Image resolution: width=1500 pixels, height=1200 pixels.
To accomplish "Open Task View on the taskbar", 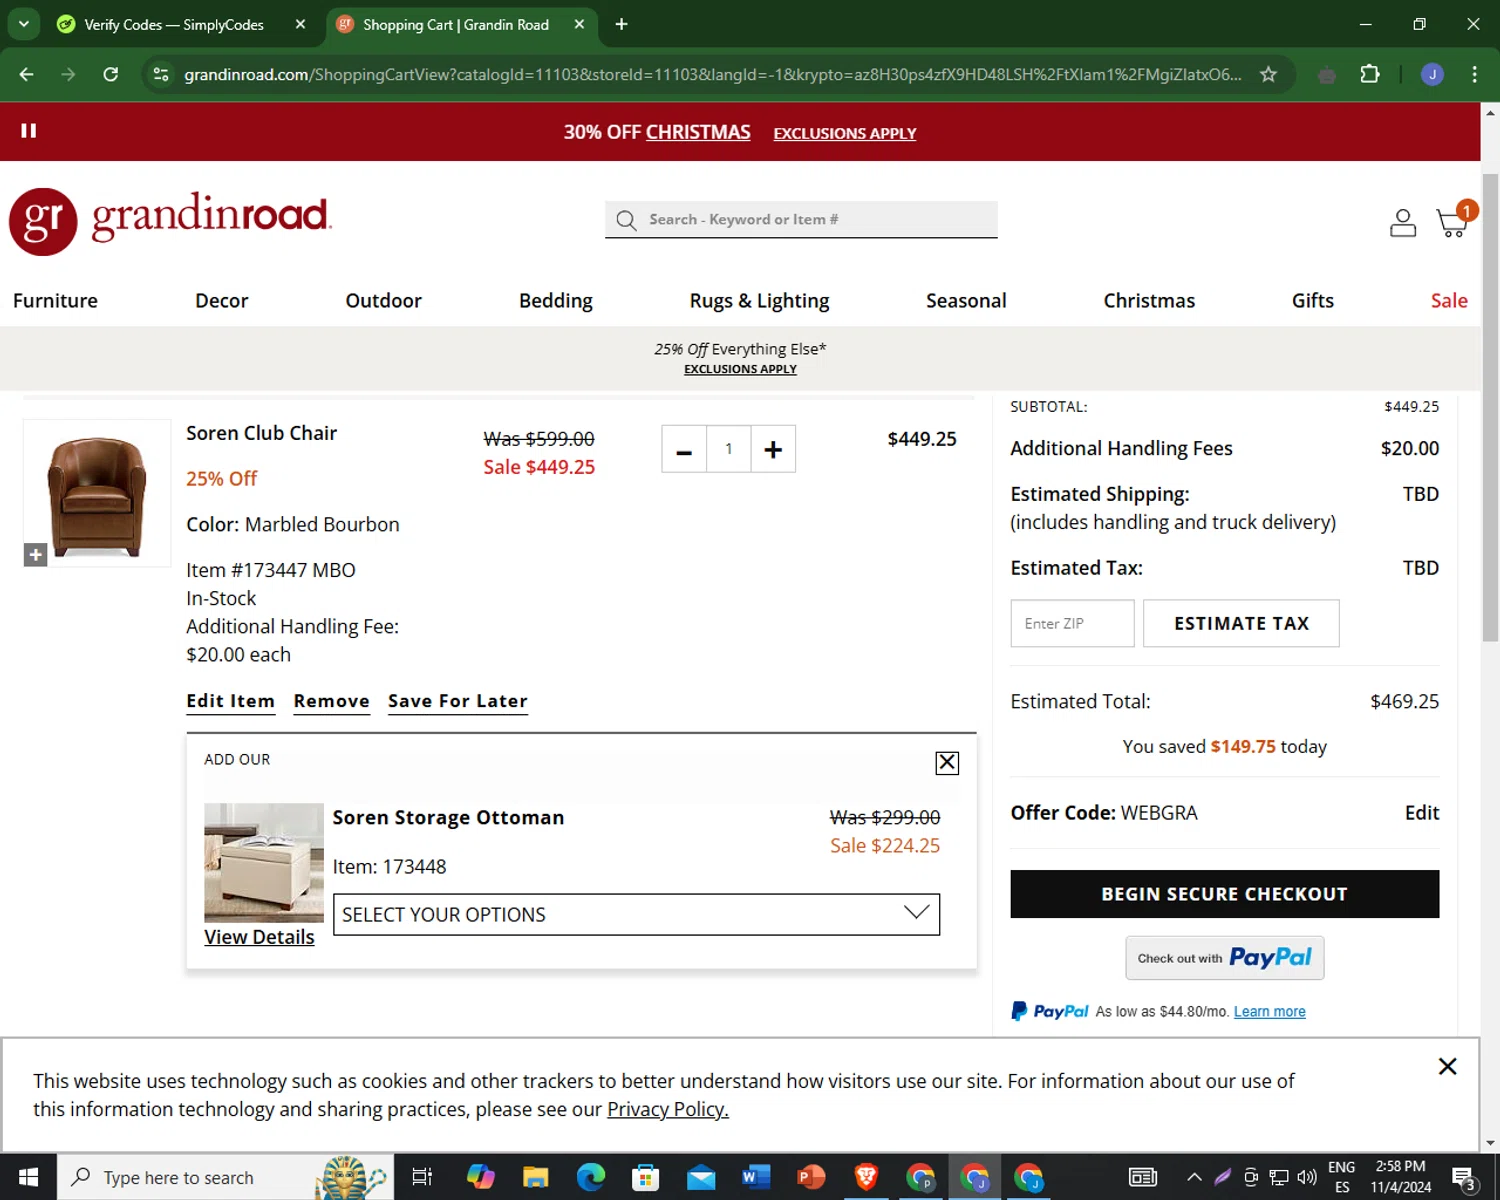I will click(422, 1177).
